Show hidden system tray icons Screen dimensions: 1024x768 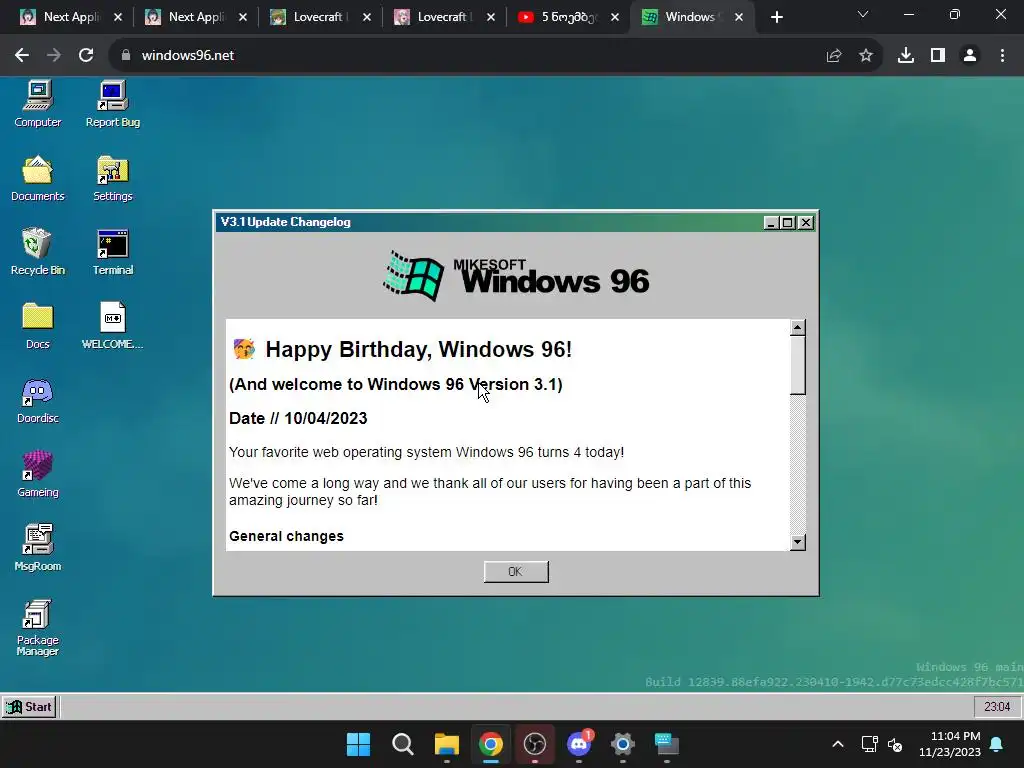pyautogui.click(x=838, y=744)
